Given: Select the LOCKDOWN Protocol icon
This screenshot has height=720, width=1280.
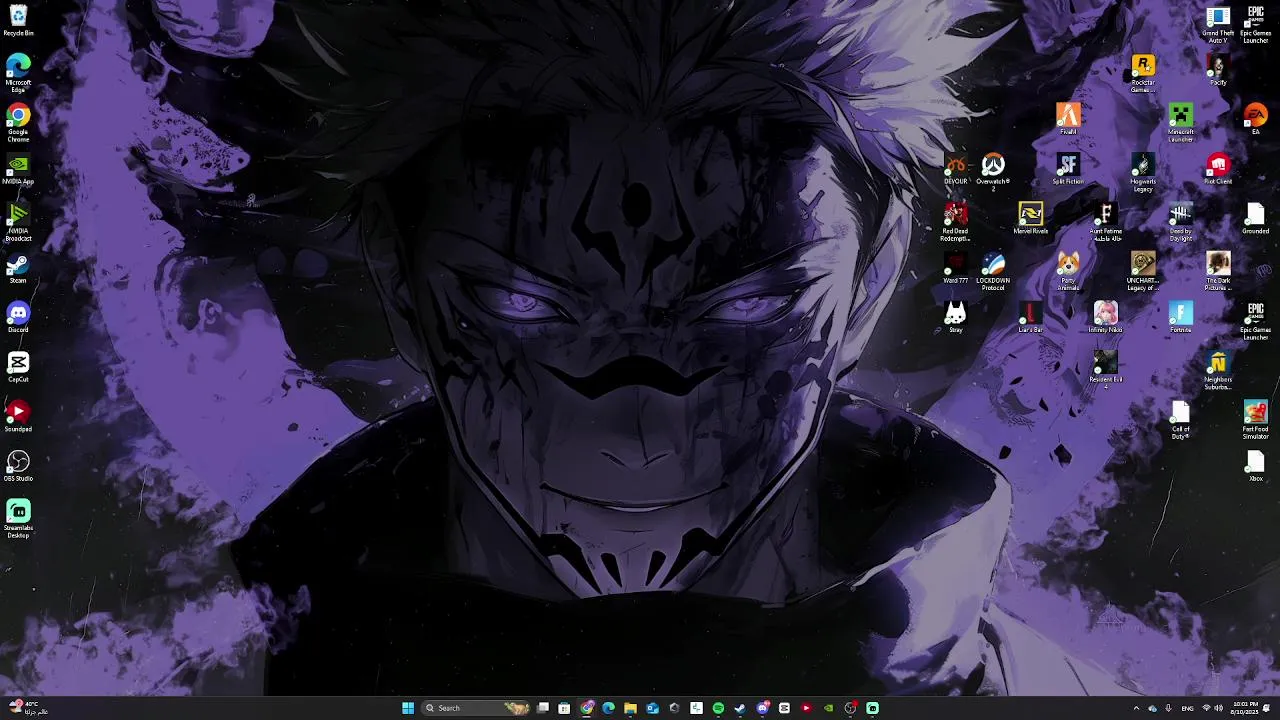Looking at the screenshot, I should tap(993, 272).
